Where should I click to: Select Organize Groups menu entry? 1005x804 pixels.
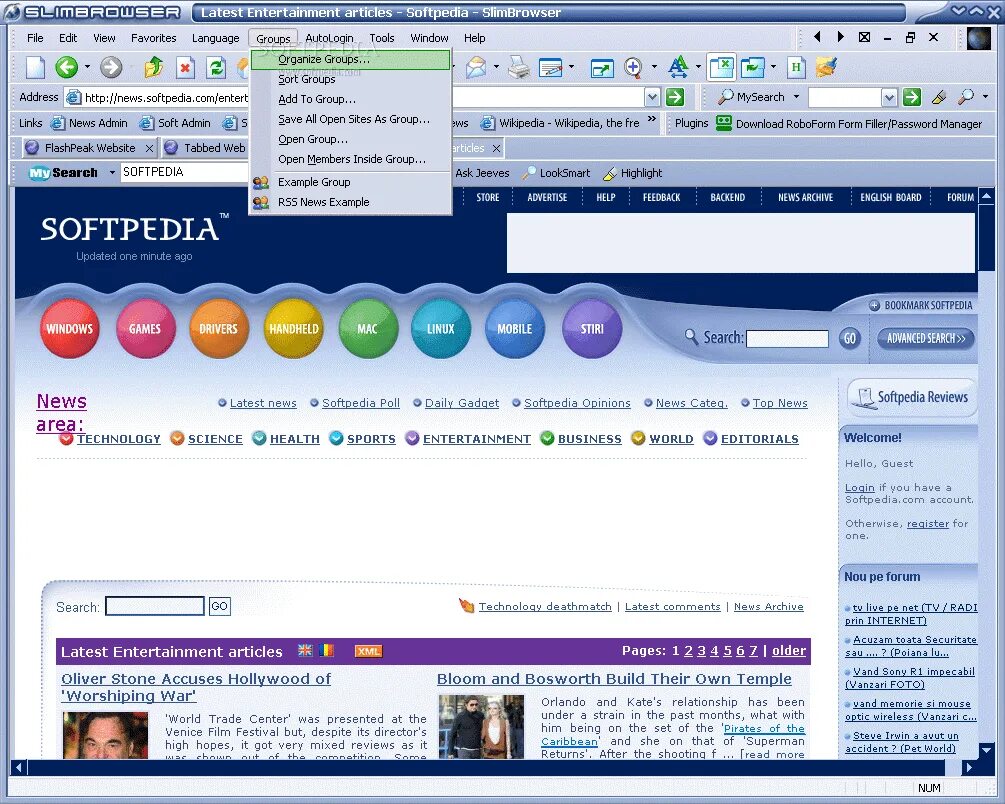pos(351,59)
